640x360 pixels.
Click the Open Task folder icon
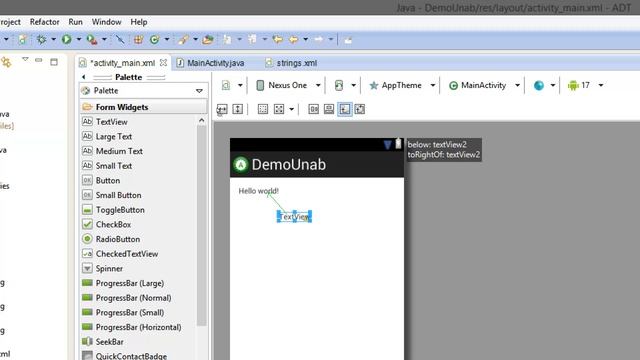pyautogui.click(x=208, y=39)
